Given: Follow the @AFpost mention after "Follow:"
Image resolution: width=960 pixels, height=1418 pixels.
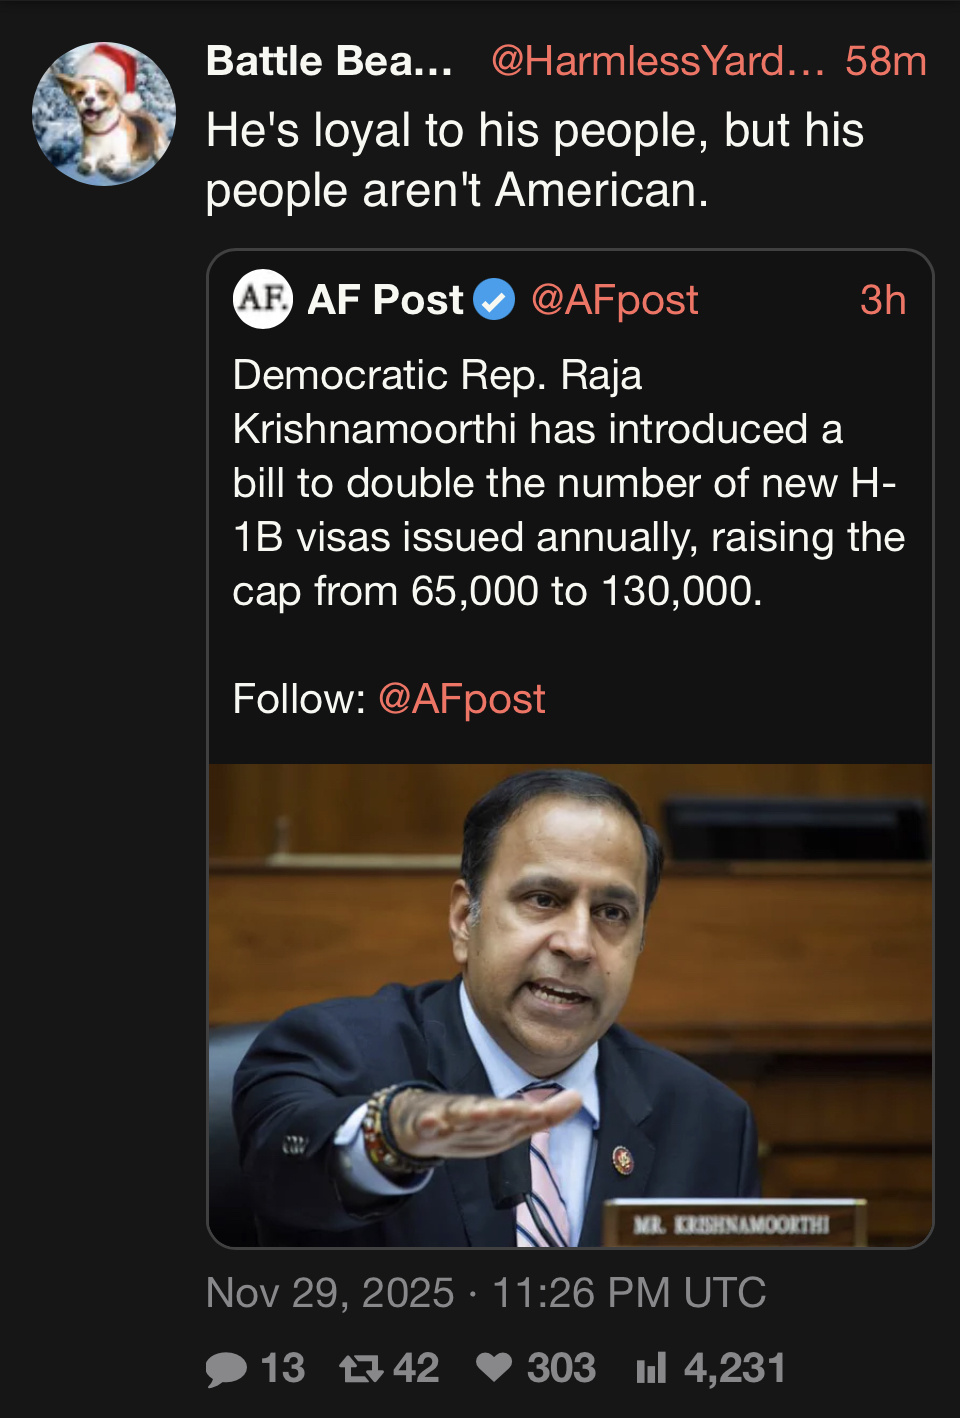Looking at the screenshot, I should tap(462, 699).
